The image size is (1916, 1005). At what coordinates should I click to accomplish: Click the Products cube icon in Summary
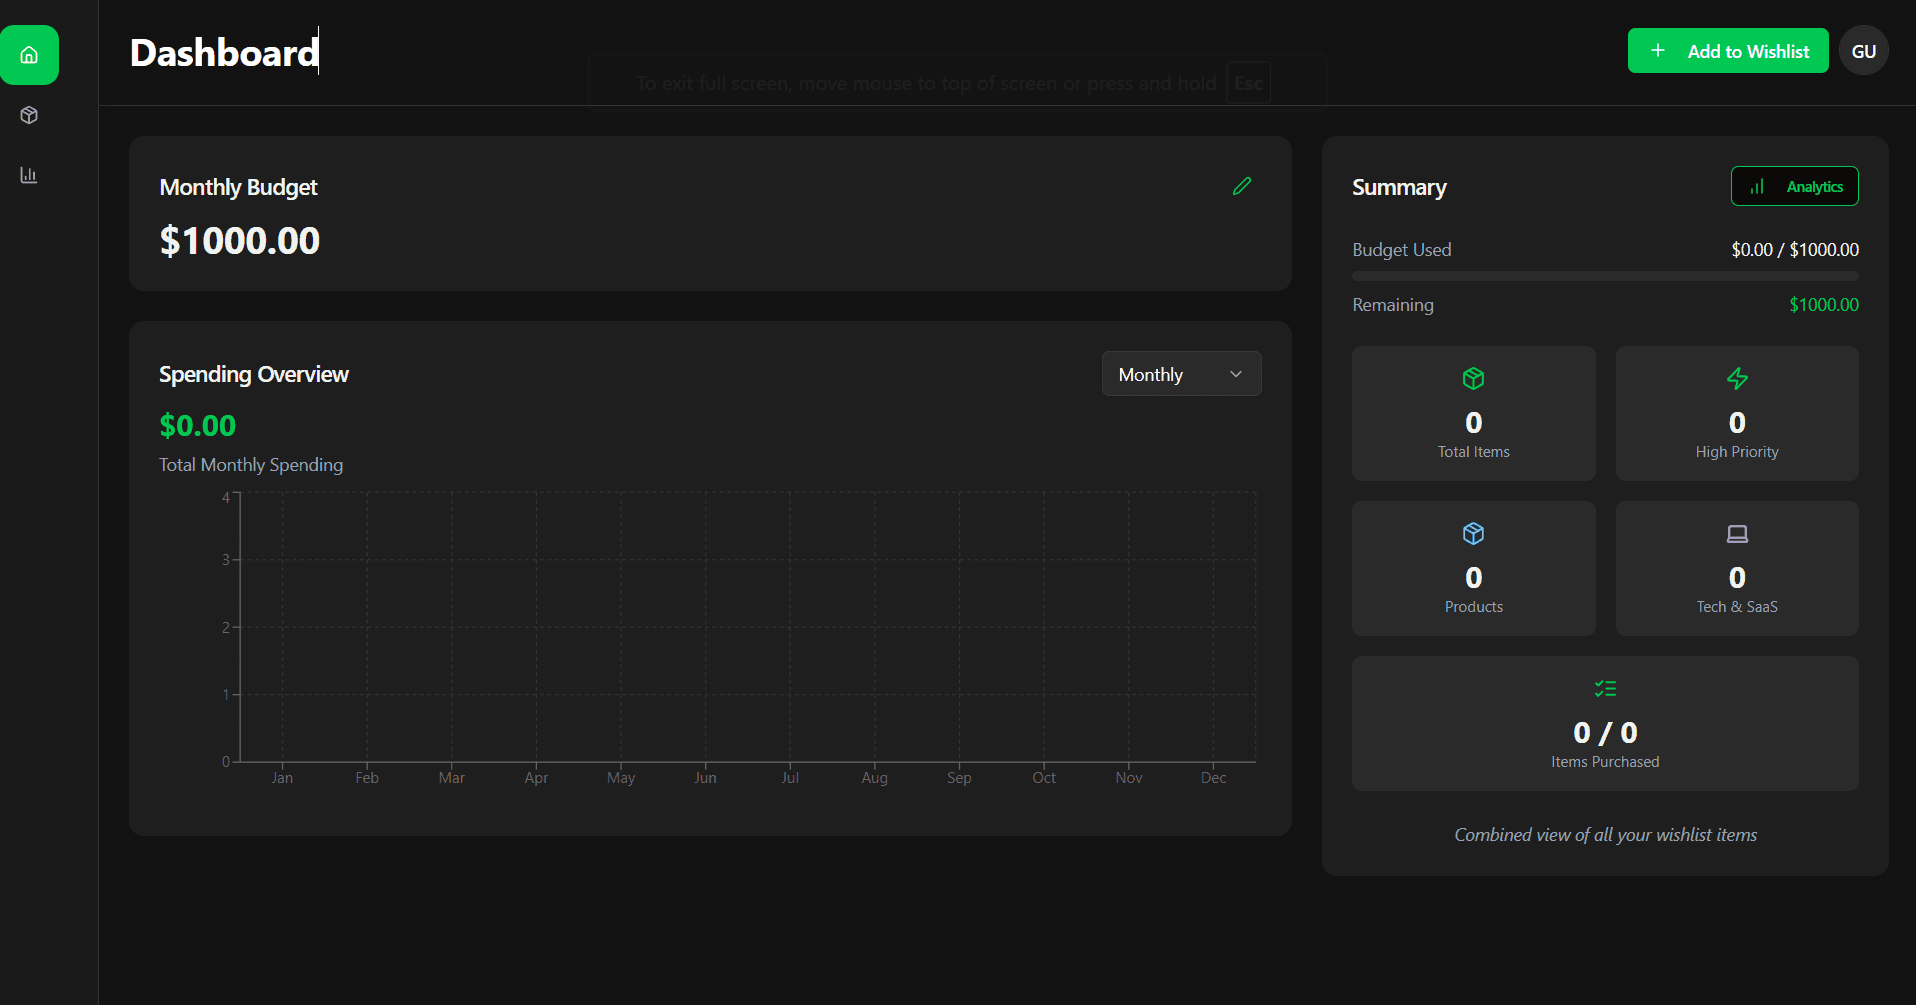[x=1473, y=533]
